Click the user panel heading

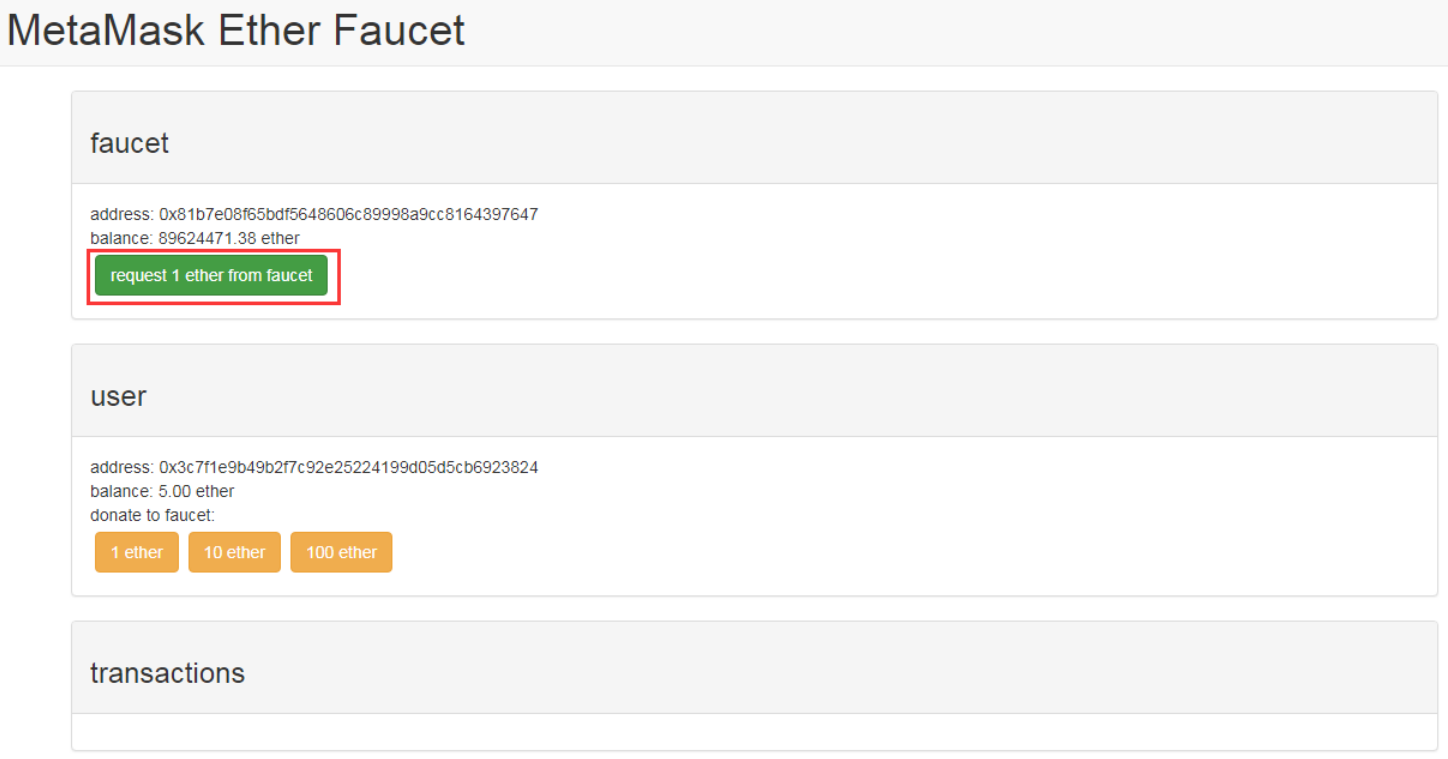point(118,396)
